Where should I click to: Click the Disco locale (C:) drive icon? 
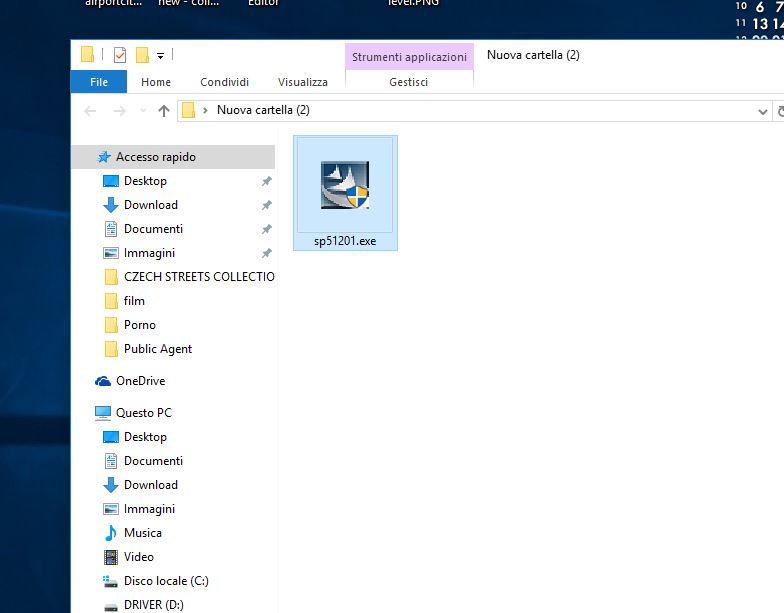pos(110,581)
